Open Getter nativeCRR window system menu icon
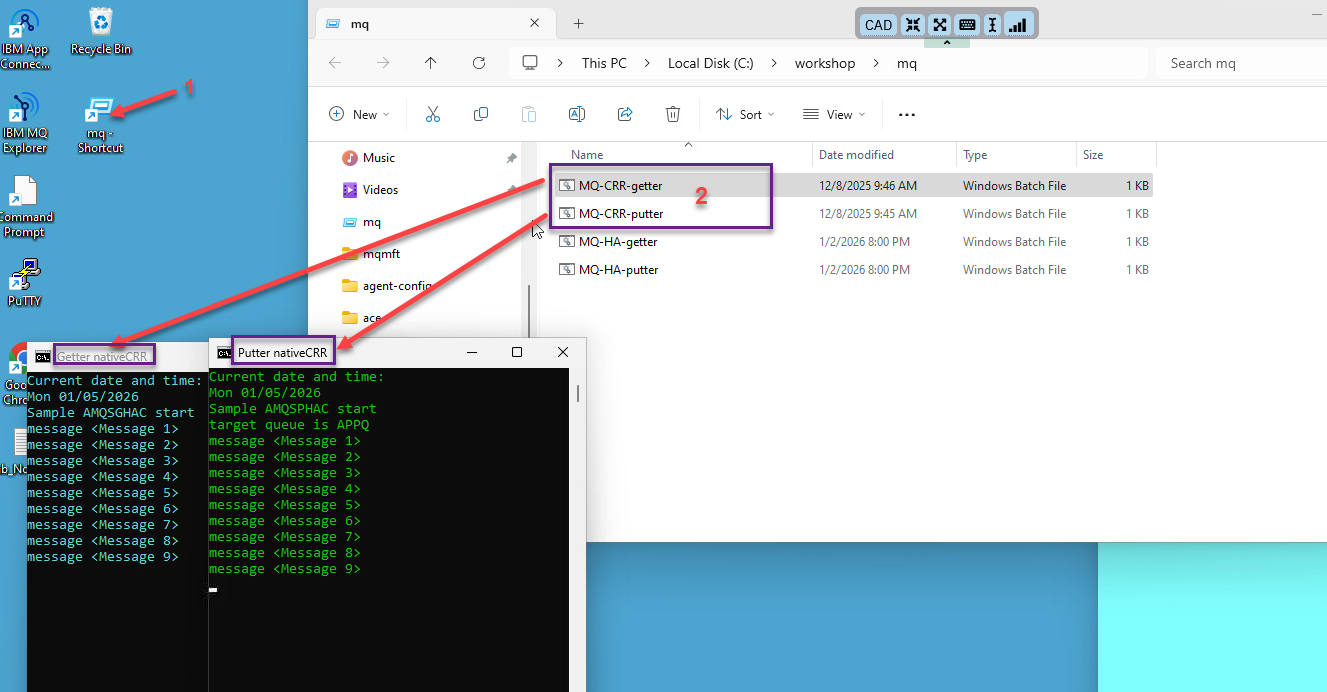This screenshot has height=692, width=1327. pos(43,357)
